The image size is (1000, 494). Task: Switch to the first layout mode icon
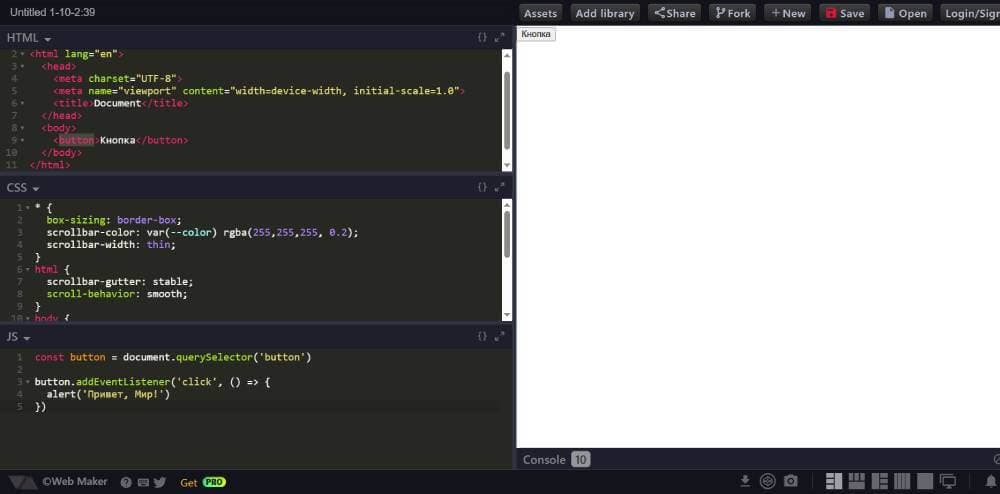coord(833,481)
